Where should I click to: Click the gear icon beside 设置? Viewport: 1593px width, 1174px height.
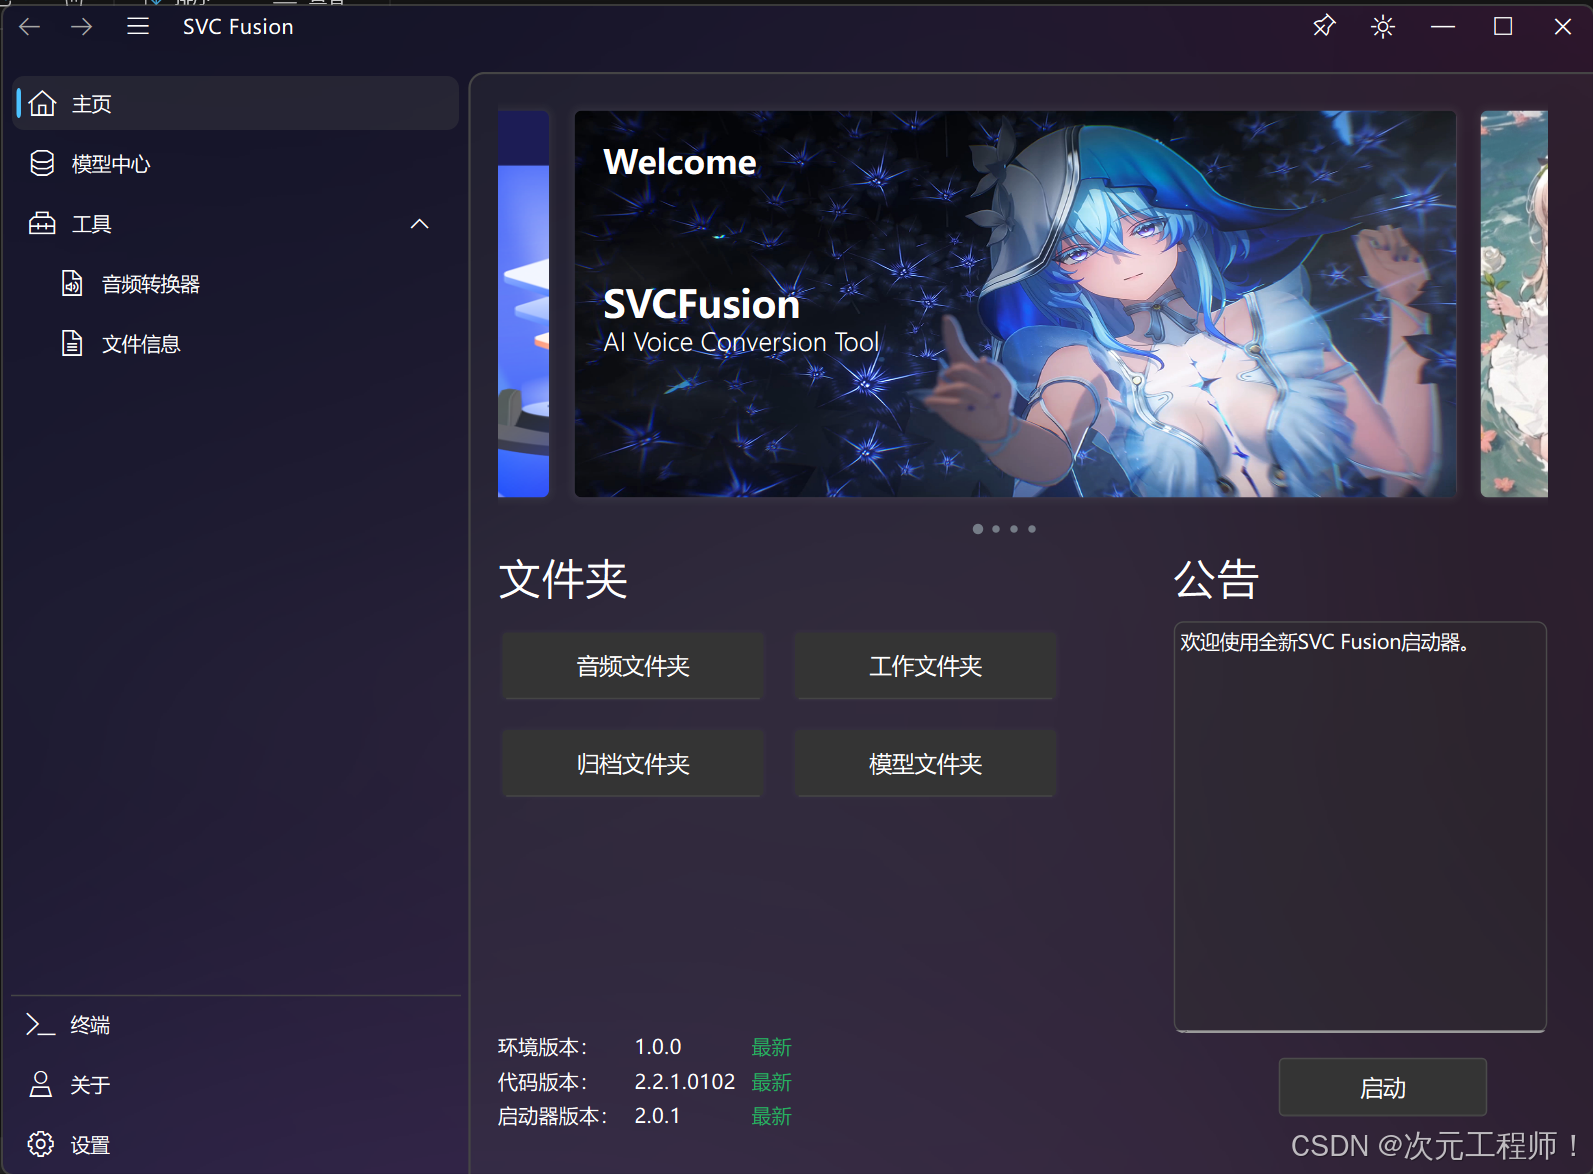[40, 1144]
